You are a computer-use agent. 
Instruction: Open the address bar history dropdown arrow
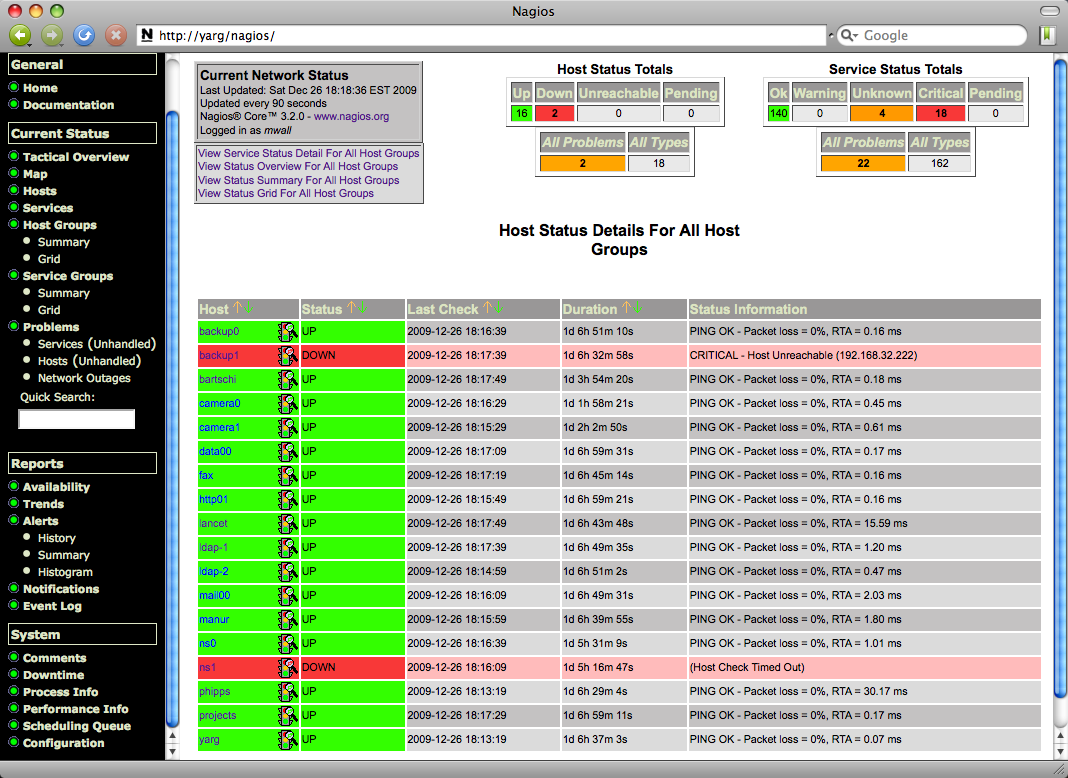click(x=830, y=36)
